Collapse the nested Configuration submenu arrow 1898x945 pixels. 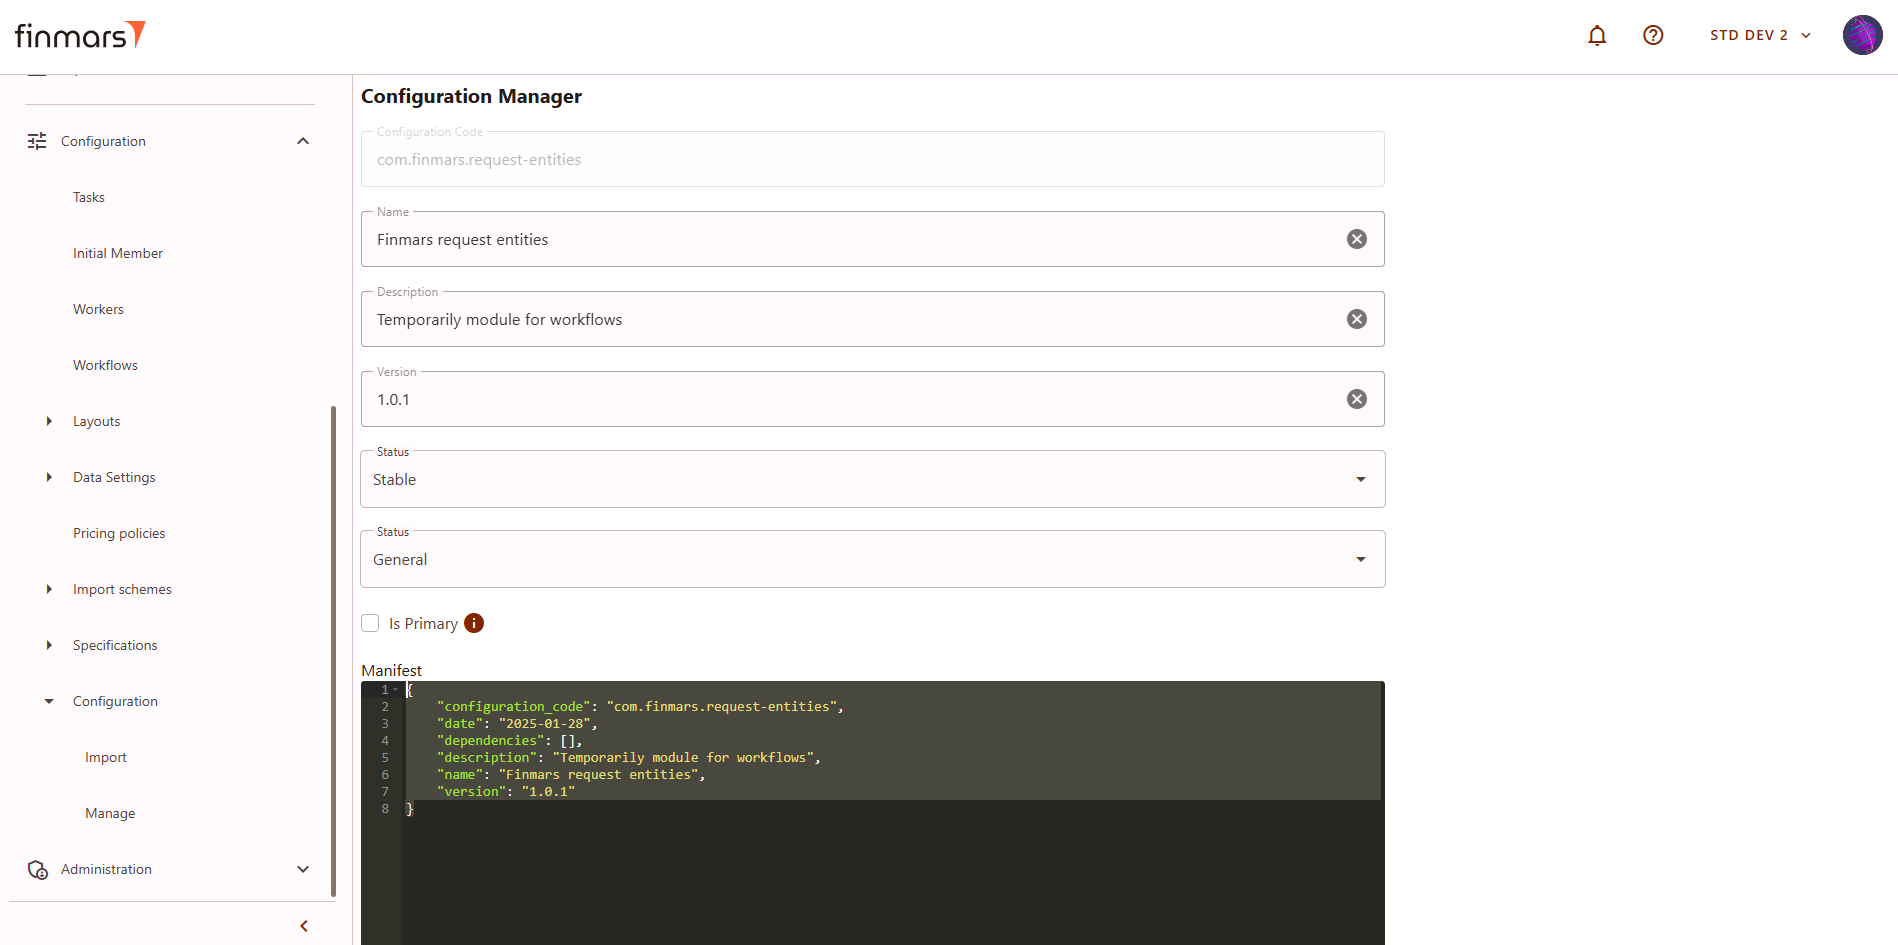[49, 701]
